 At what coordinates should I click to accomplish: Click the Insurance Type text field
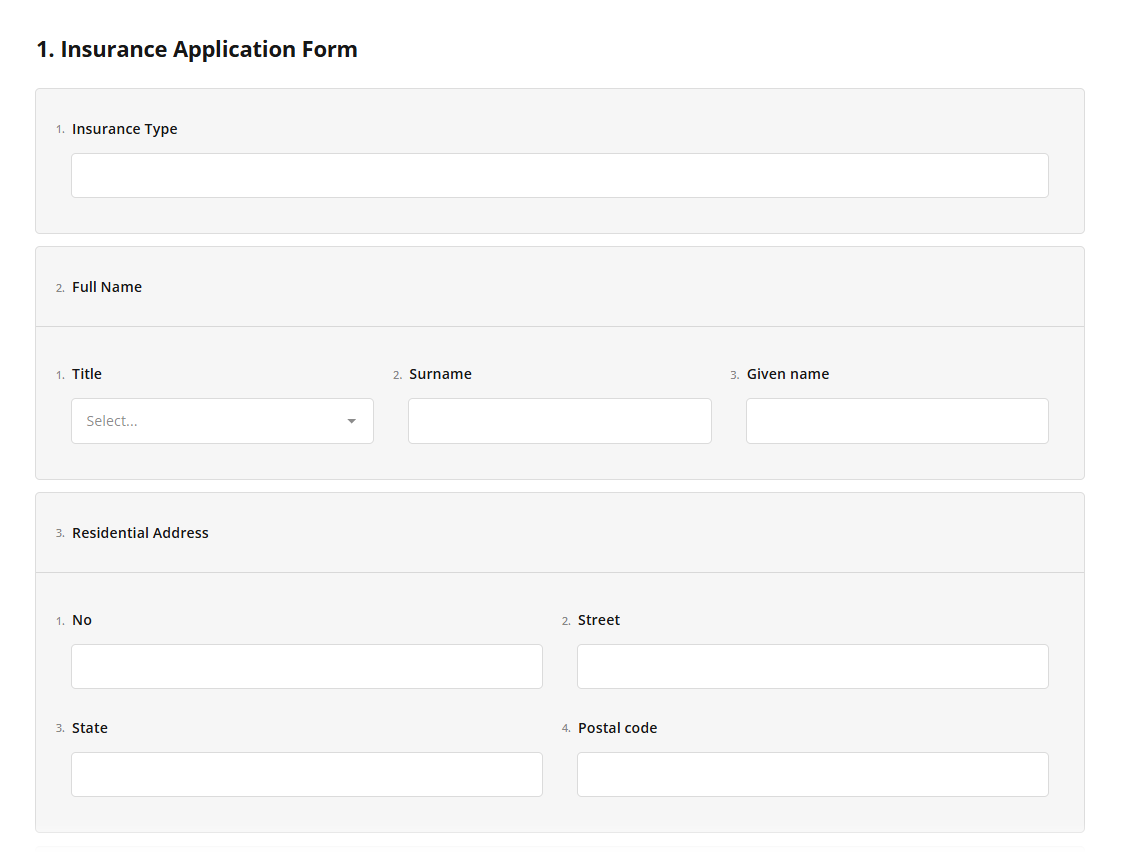tap(559, 175)
